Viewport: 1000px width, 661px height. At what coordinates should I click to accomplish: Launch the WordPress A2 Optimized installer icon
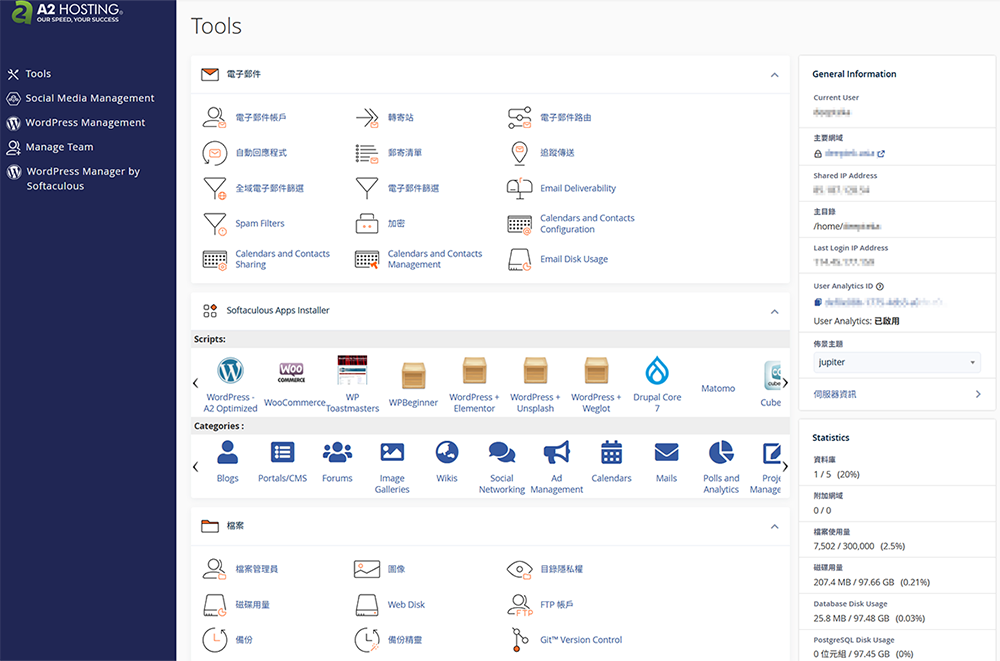coord(231,372)
